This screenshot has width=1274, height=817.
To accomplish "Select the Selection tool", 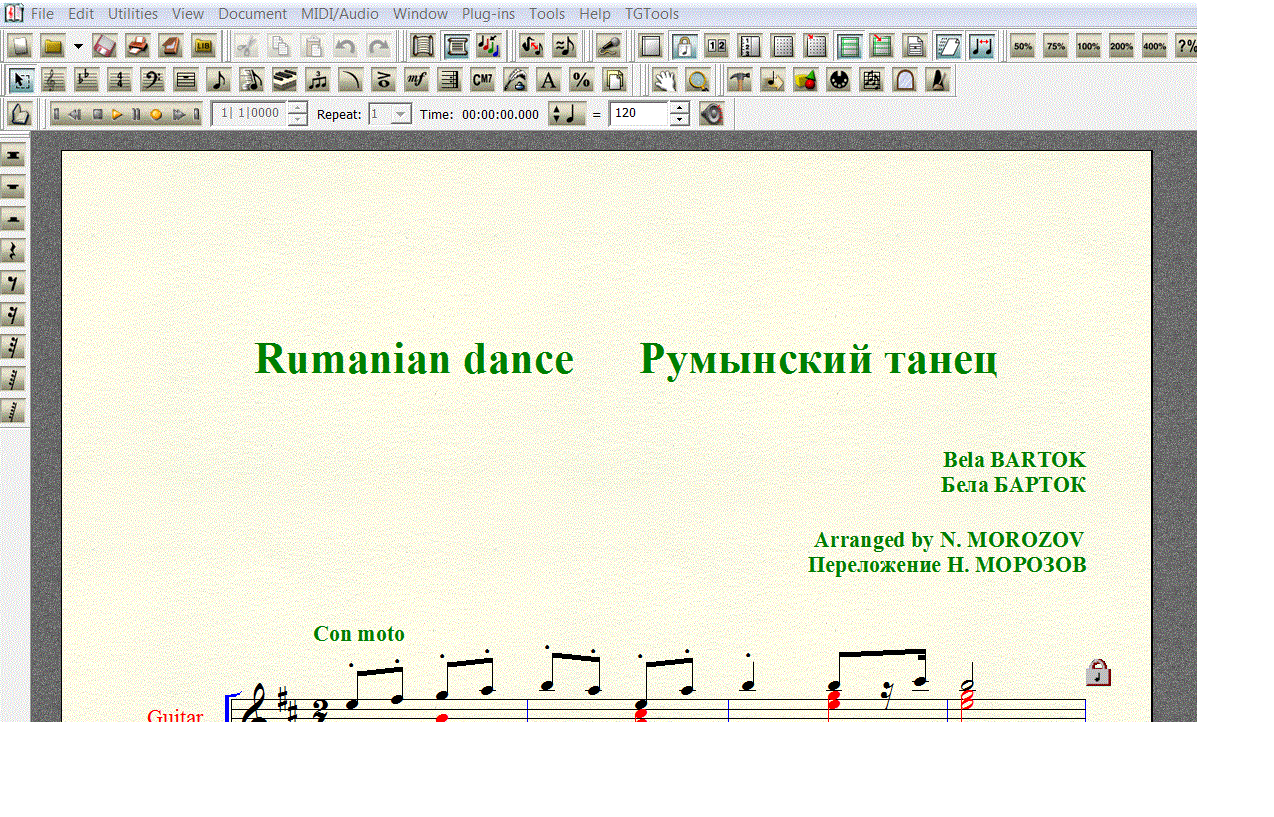I will (22, 80).
